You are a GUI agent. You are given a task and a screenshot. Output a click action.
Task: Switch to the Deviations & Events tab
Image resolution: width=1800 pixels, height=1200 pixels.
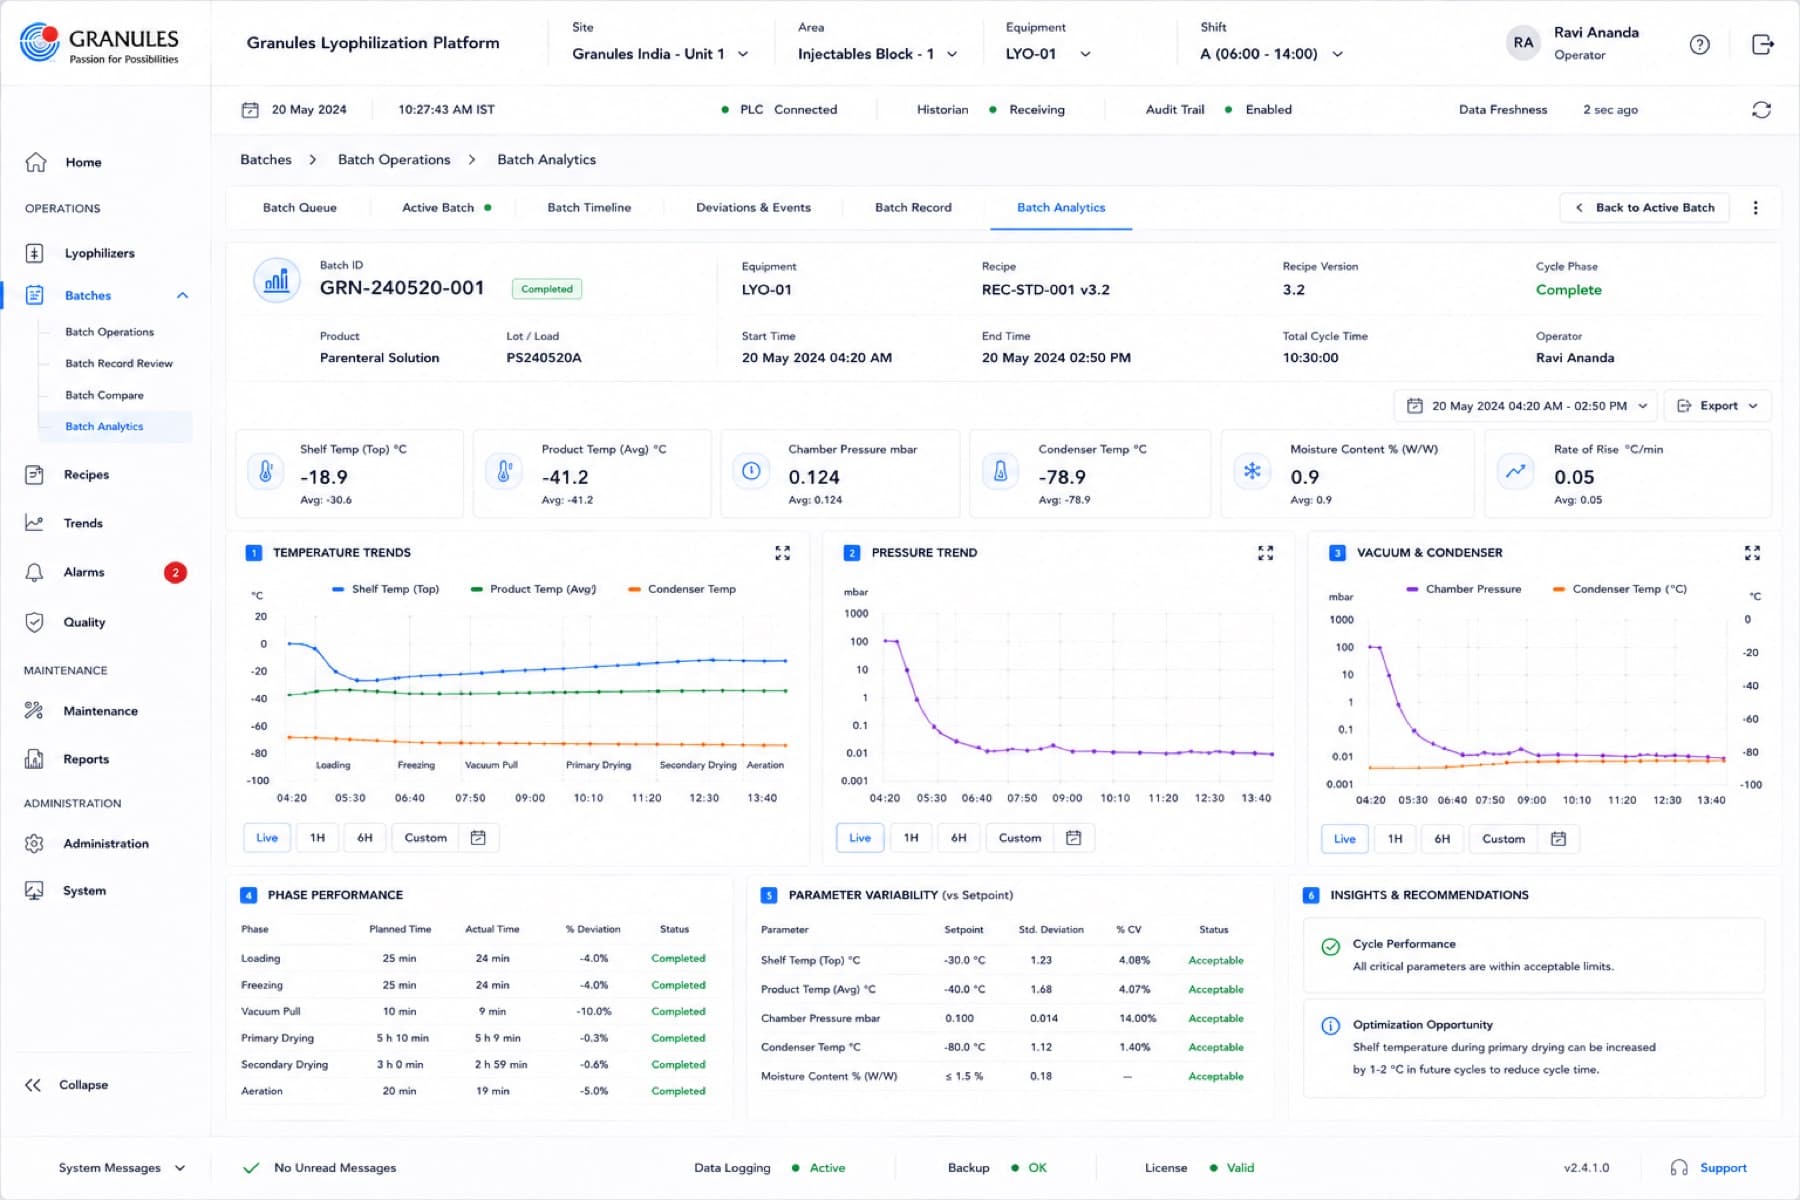pyautogui.click(x=753, y=208)
